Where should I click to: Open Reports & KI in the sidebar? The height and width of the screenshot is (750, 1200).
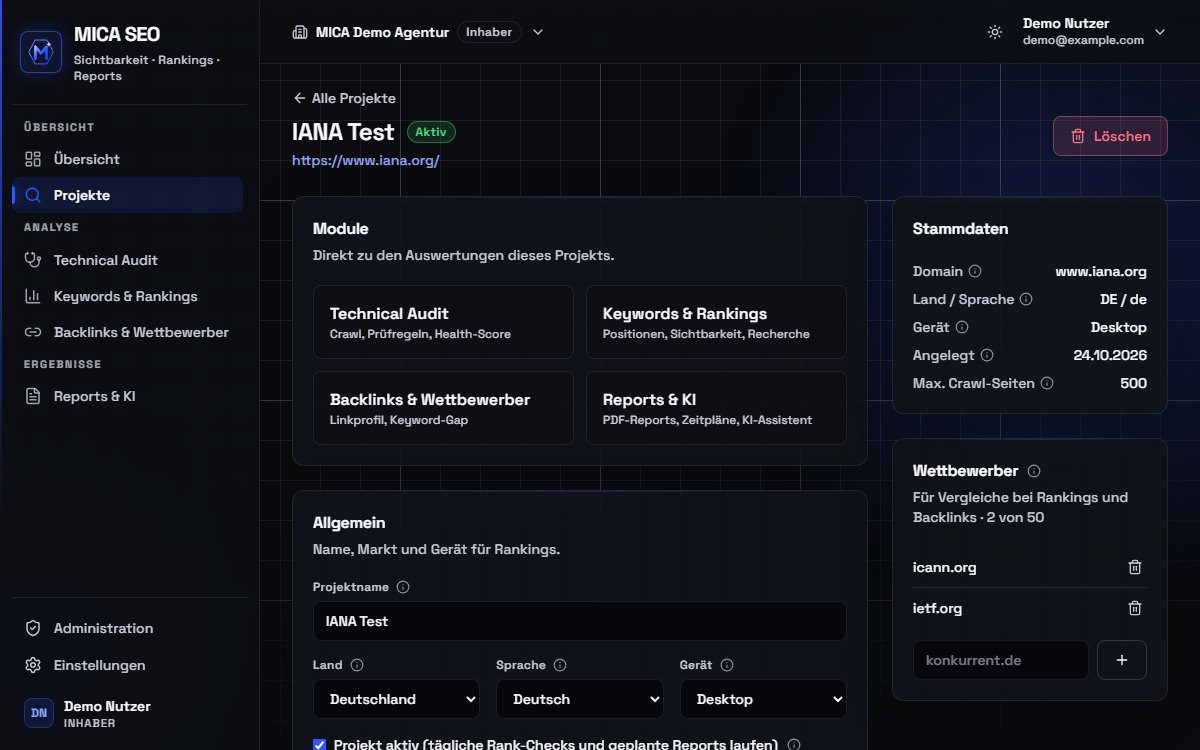pyautogui.click(x=128, y=396)
